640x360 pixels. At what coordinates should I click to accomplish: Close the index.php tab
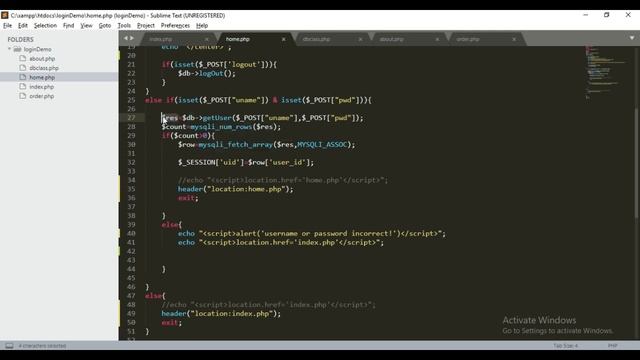click(x=207, y=39)
